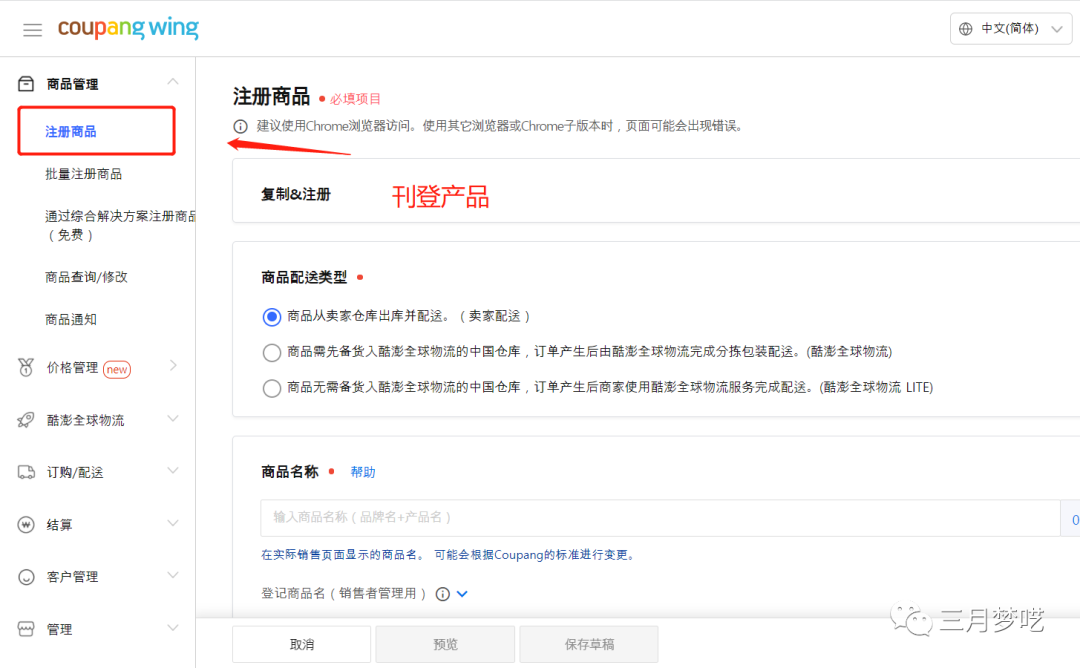Click the 管理 store icon
1080x668 pixels.
pos(26,629)
